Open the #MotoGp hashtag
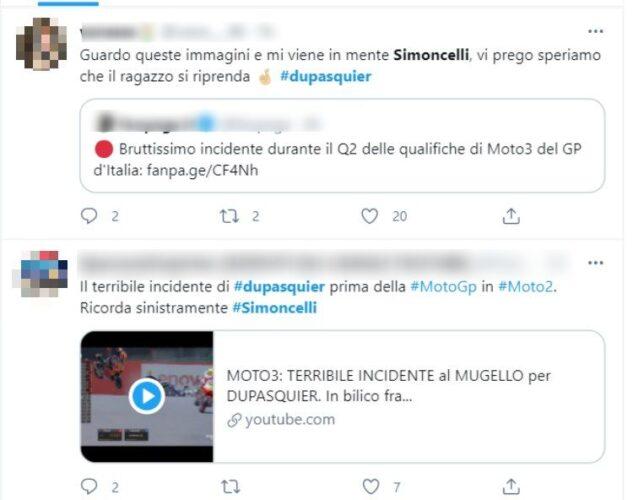The width and height of the screenshot is (633, 500). pyautogui.click(x=443, y=287)
